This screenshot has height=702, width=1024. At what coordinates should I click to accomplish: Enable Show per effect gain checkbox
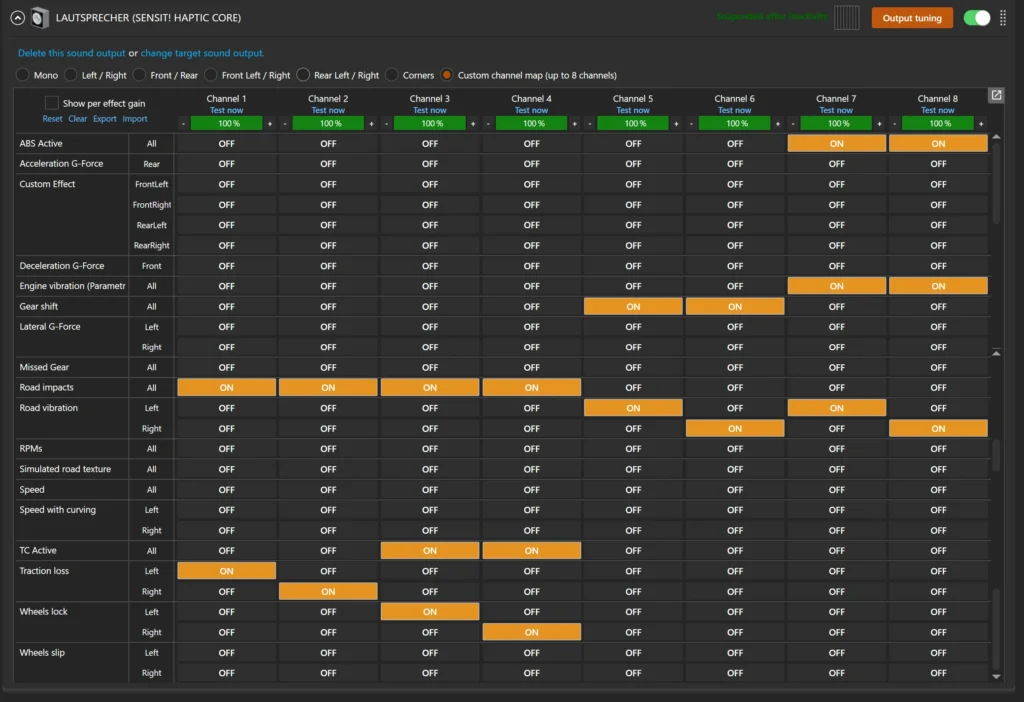[52, 103]
